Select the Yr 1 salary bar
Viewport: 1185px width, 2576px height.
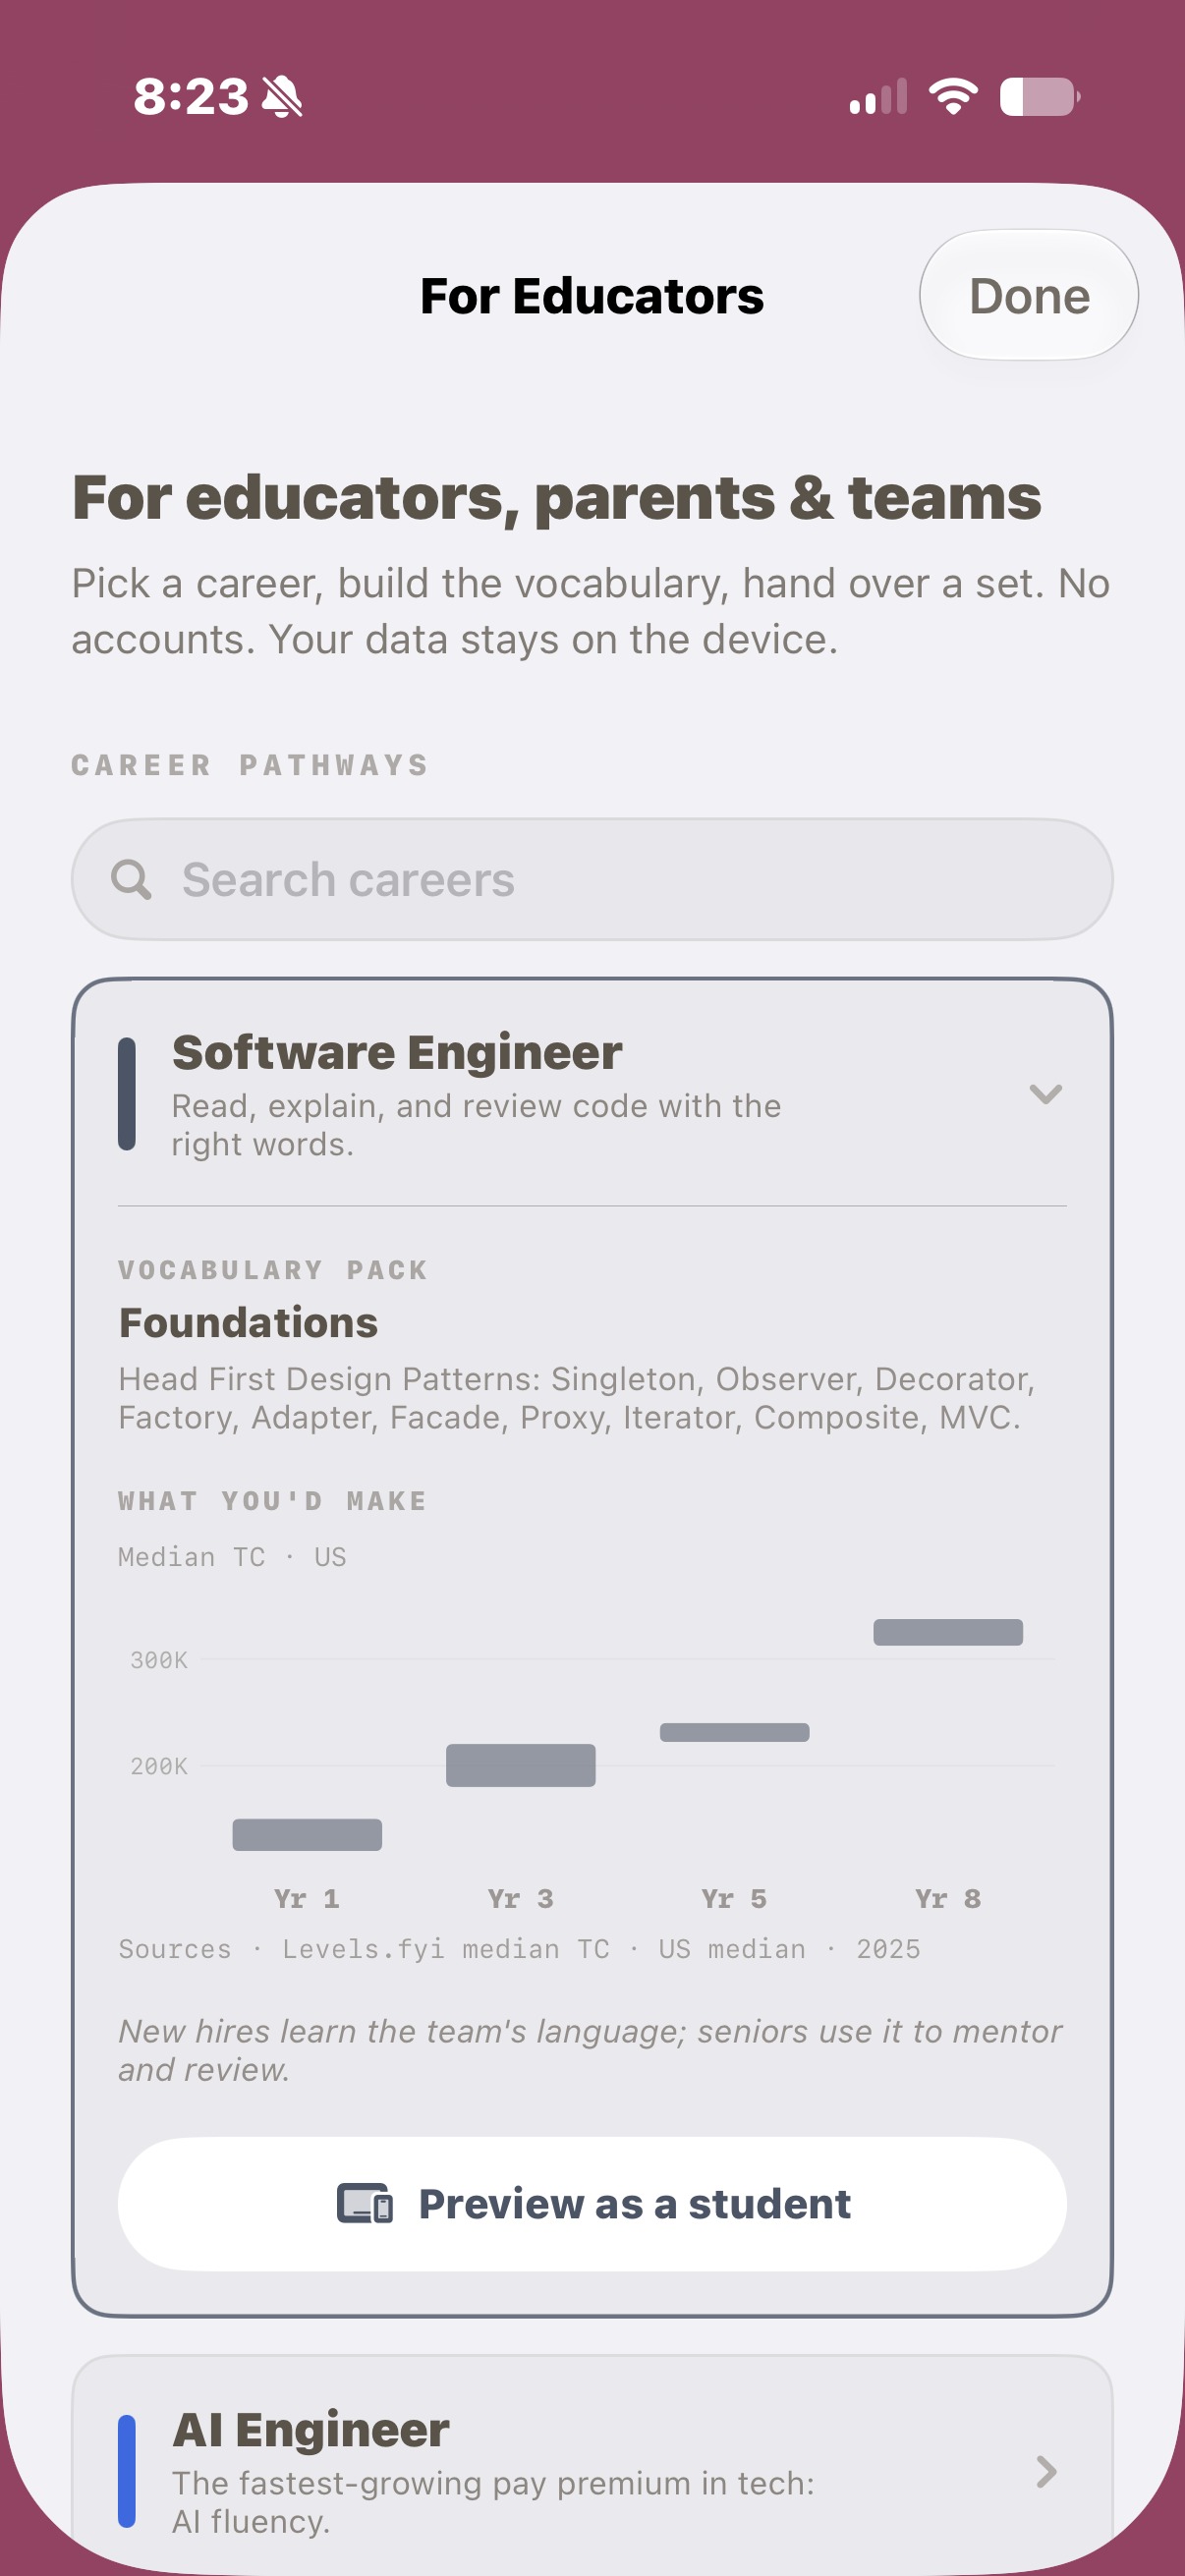coord(307,1834)
